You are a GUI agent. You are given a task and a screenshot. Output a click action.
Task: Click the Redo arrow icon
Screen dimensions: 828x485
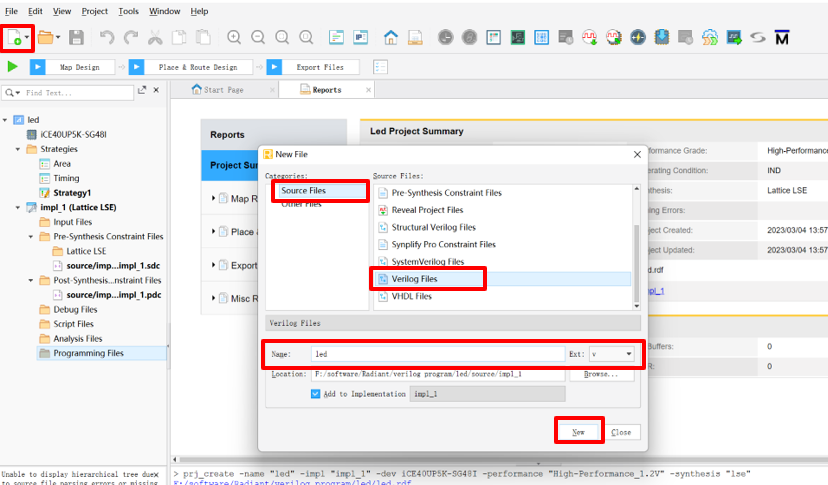coord(130,38)
